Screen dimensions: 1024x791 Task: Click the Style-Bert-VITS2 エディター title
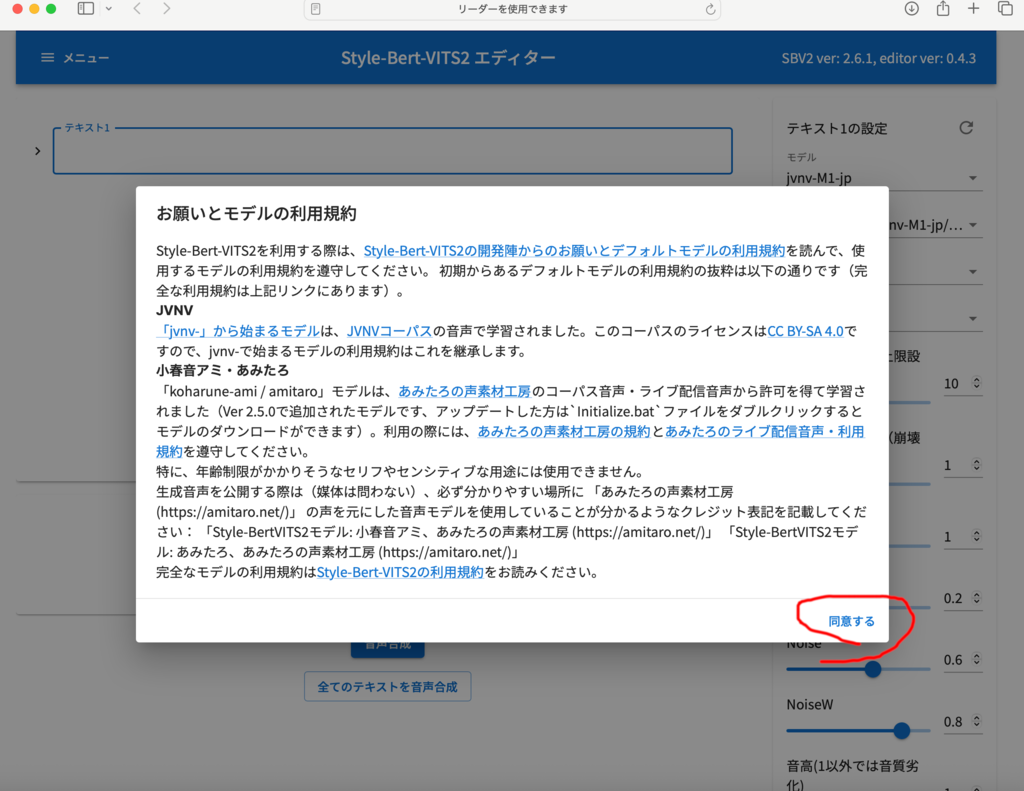[x=448, y=58]
